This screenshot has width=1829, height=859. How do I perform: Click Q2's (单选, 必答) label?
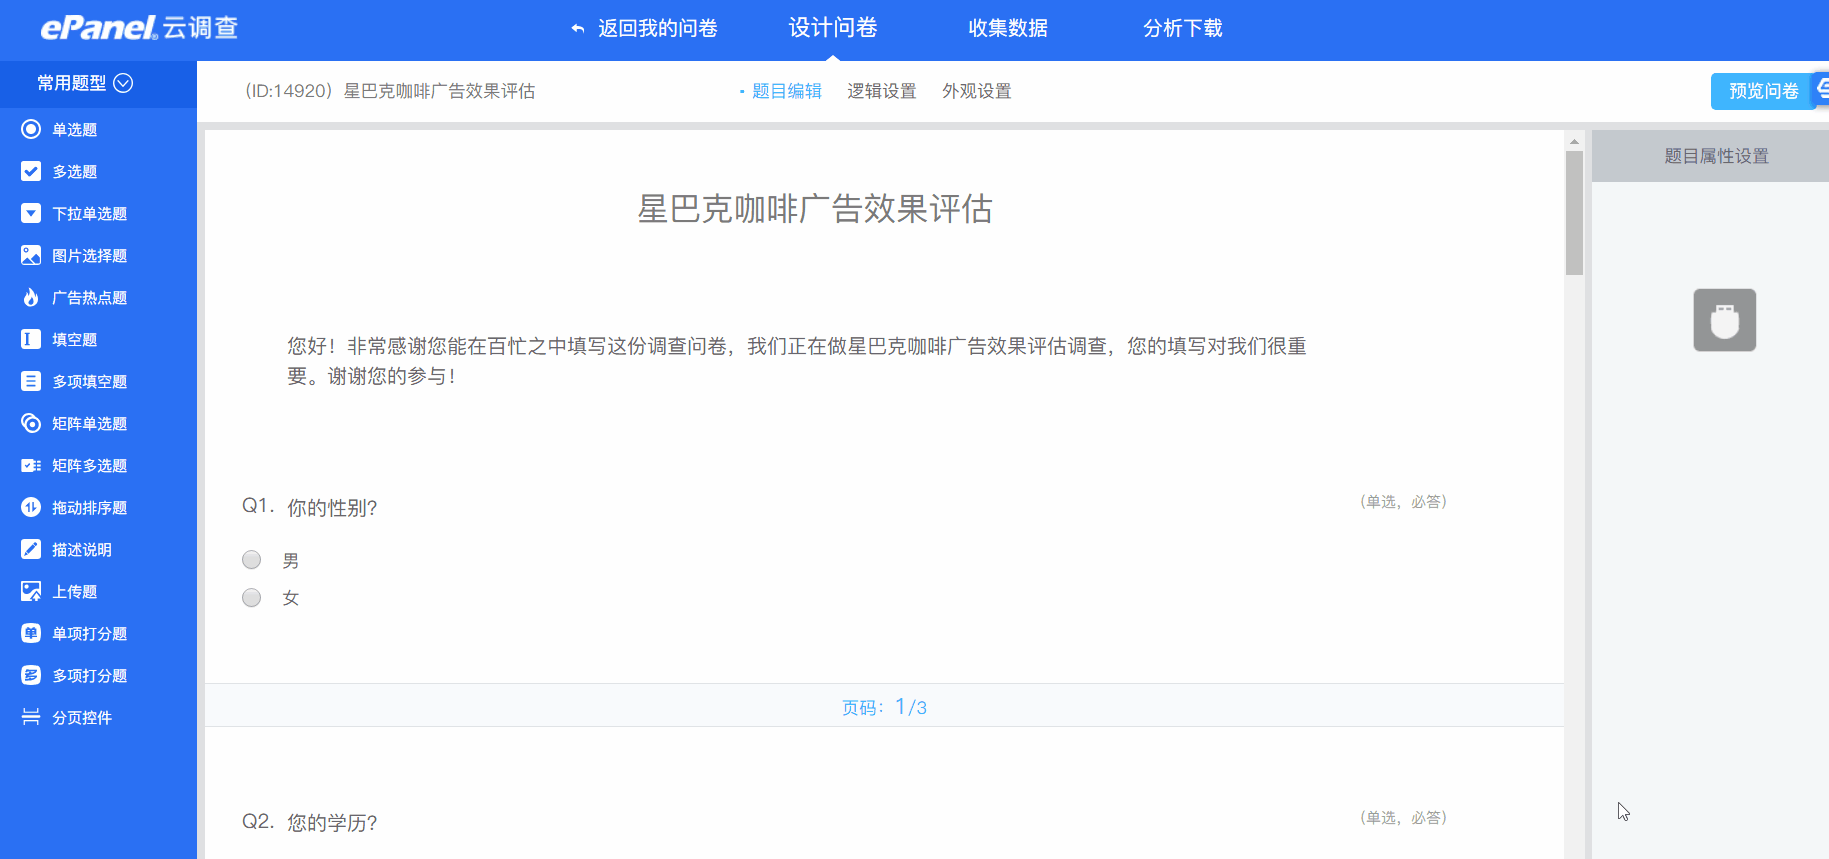pos(1403,817)
